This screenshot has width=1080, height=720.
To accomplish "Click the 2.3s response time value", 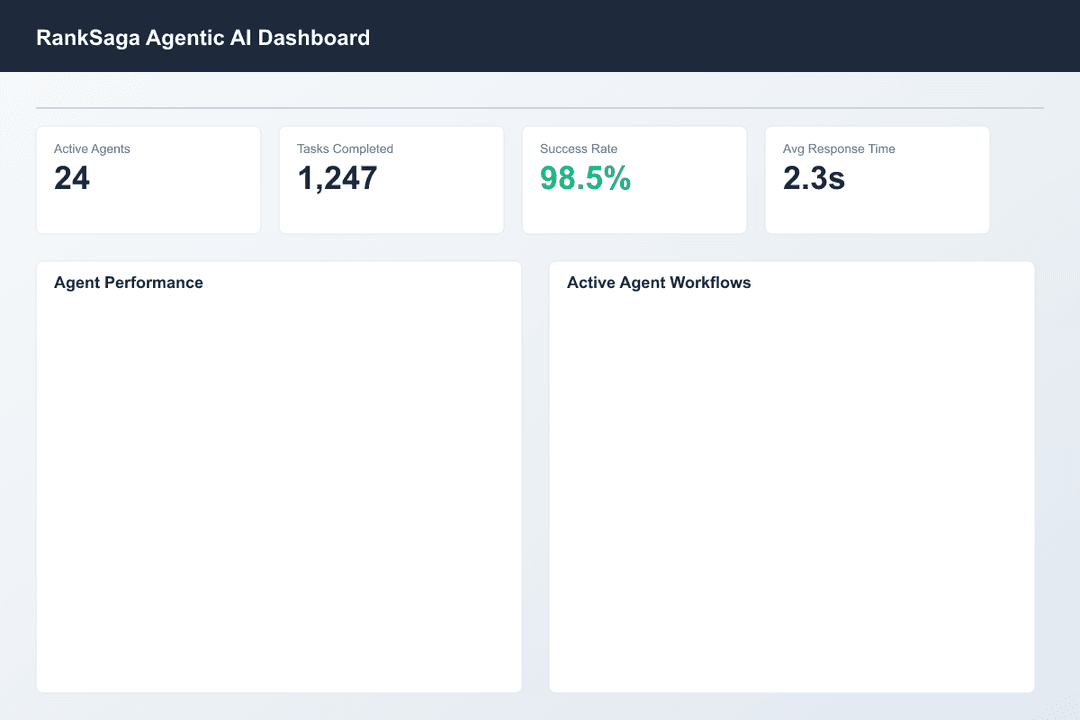I will click(x=814, y=178).
